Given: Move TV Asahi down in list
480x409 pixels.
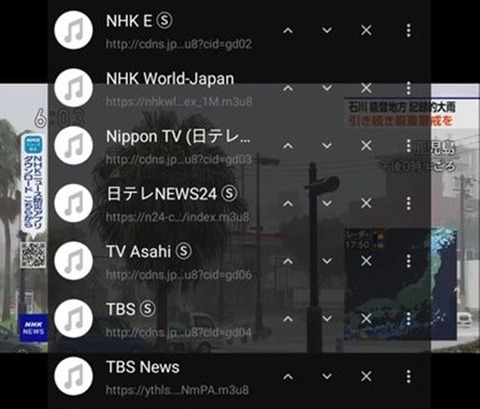Looking at the screenshot, I should [327, 261].
